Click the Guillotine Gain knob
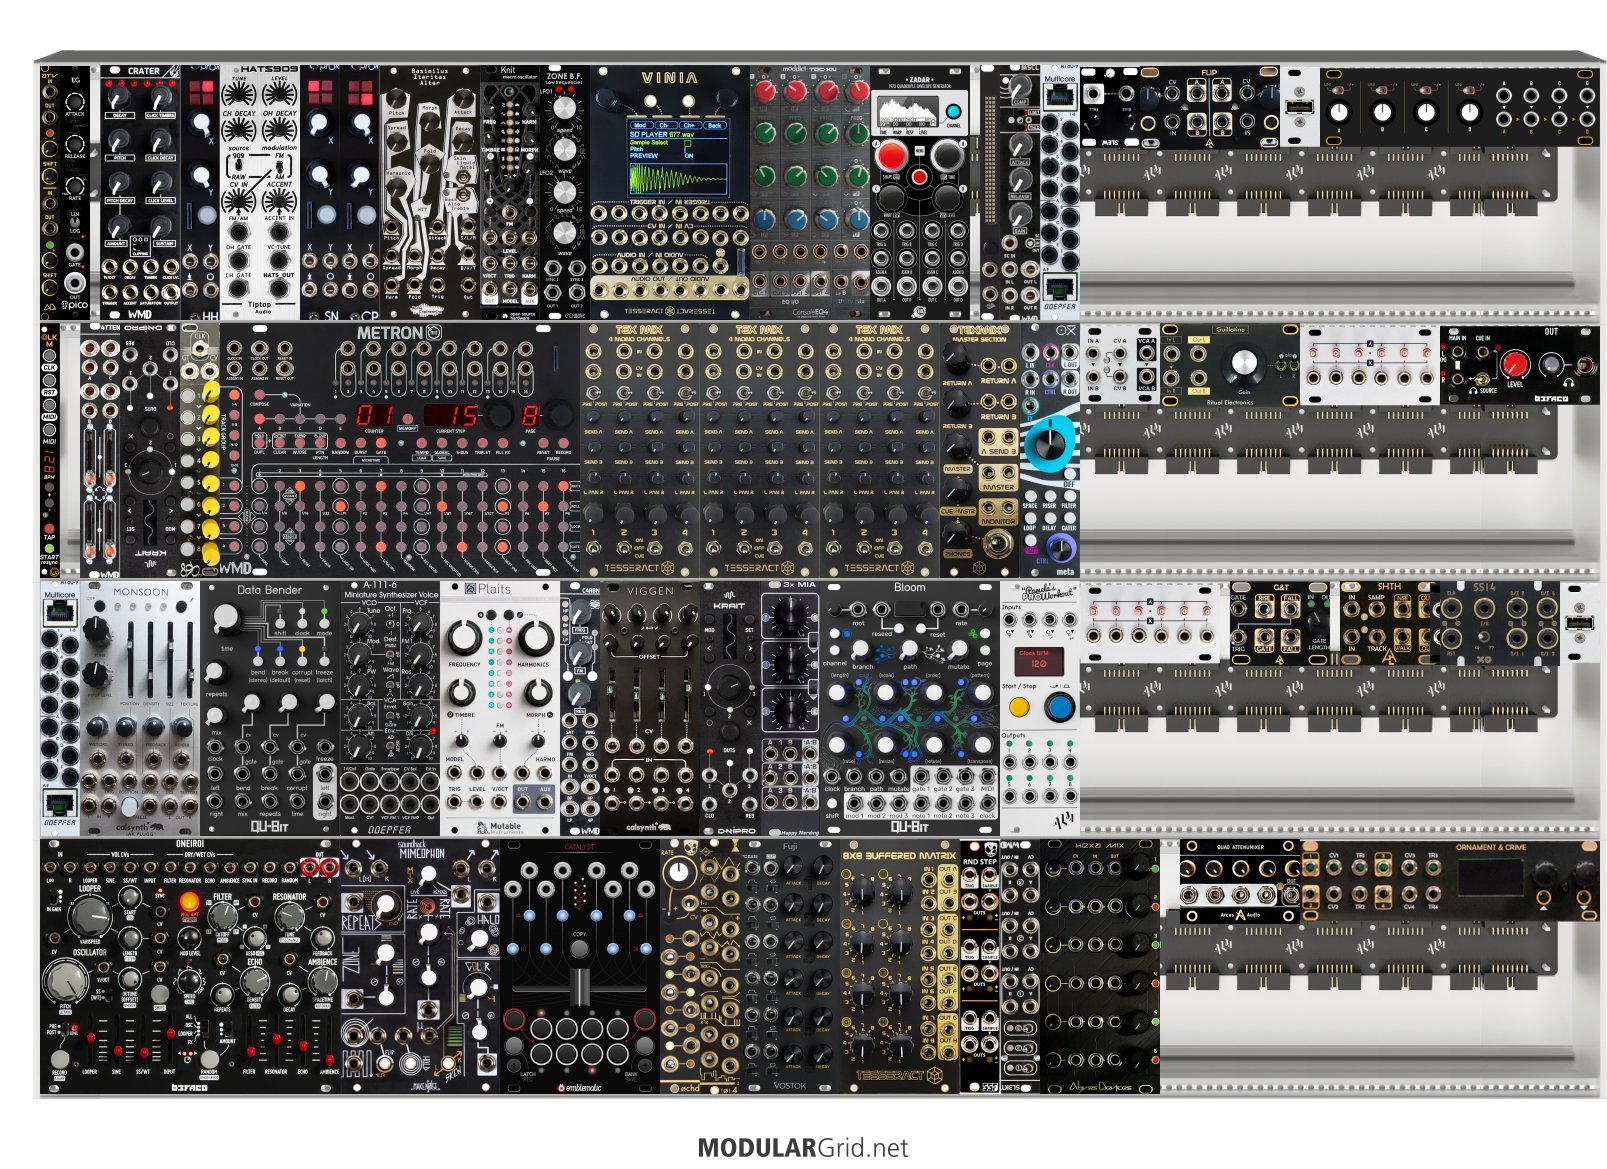 (x=1244, y=362)
